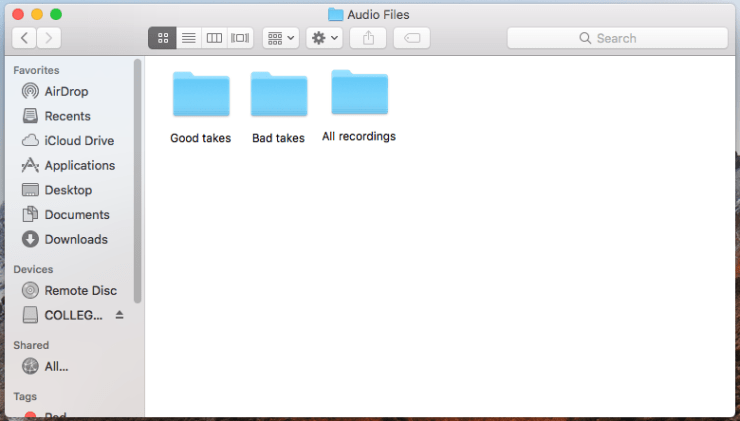
Task: Click the Search field
Action: click(617, 38)
